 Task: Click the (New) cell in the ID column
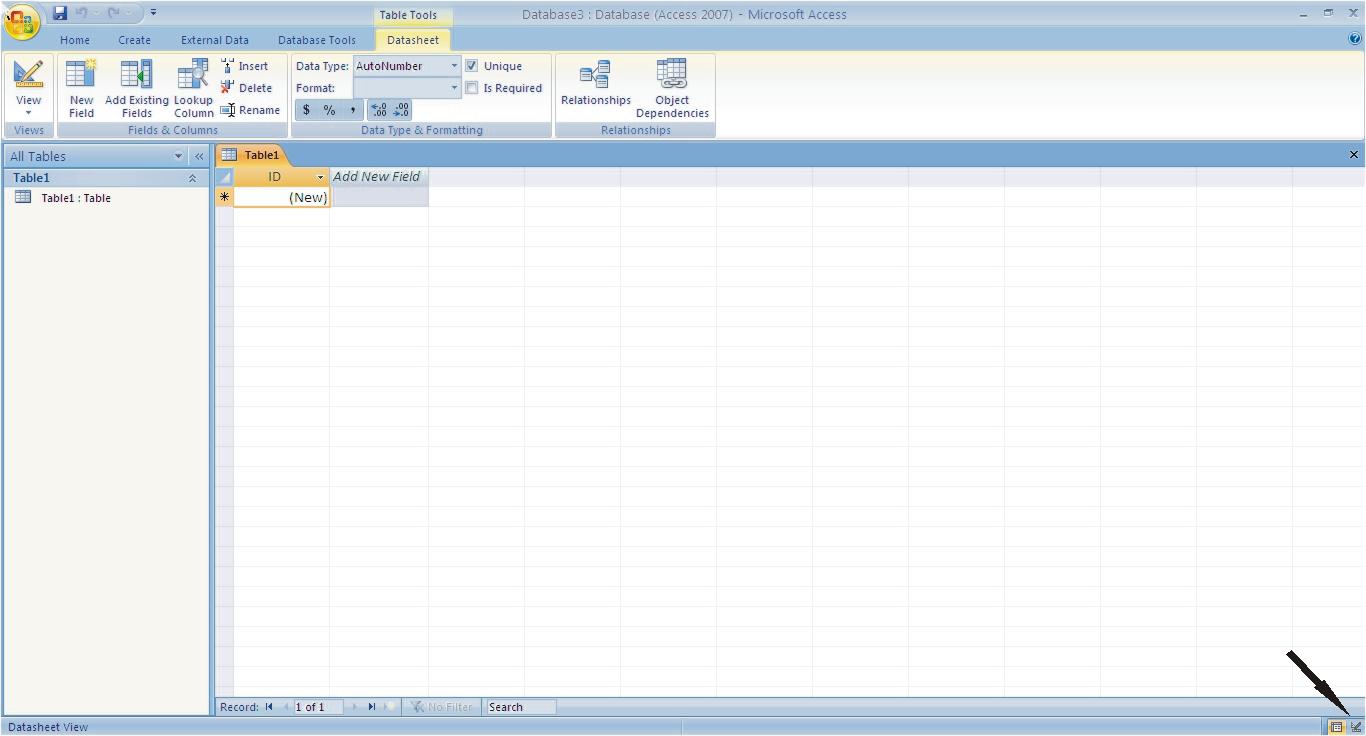(281, 197)
